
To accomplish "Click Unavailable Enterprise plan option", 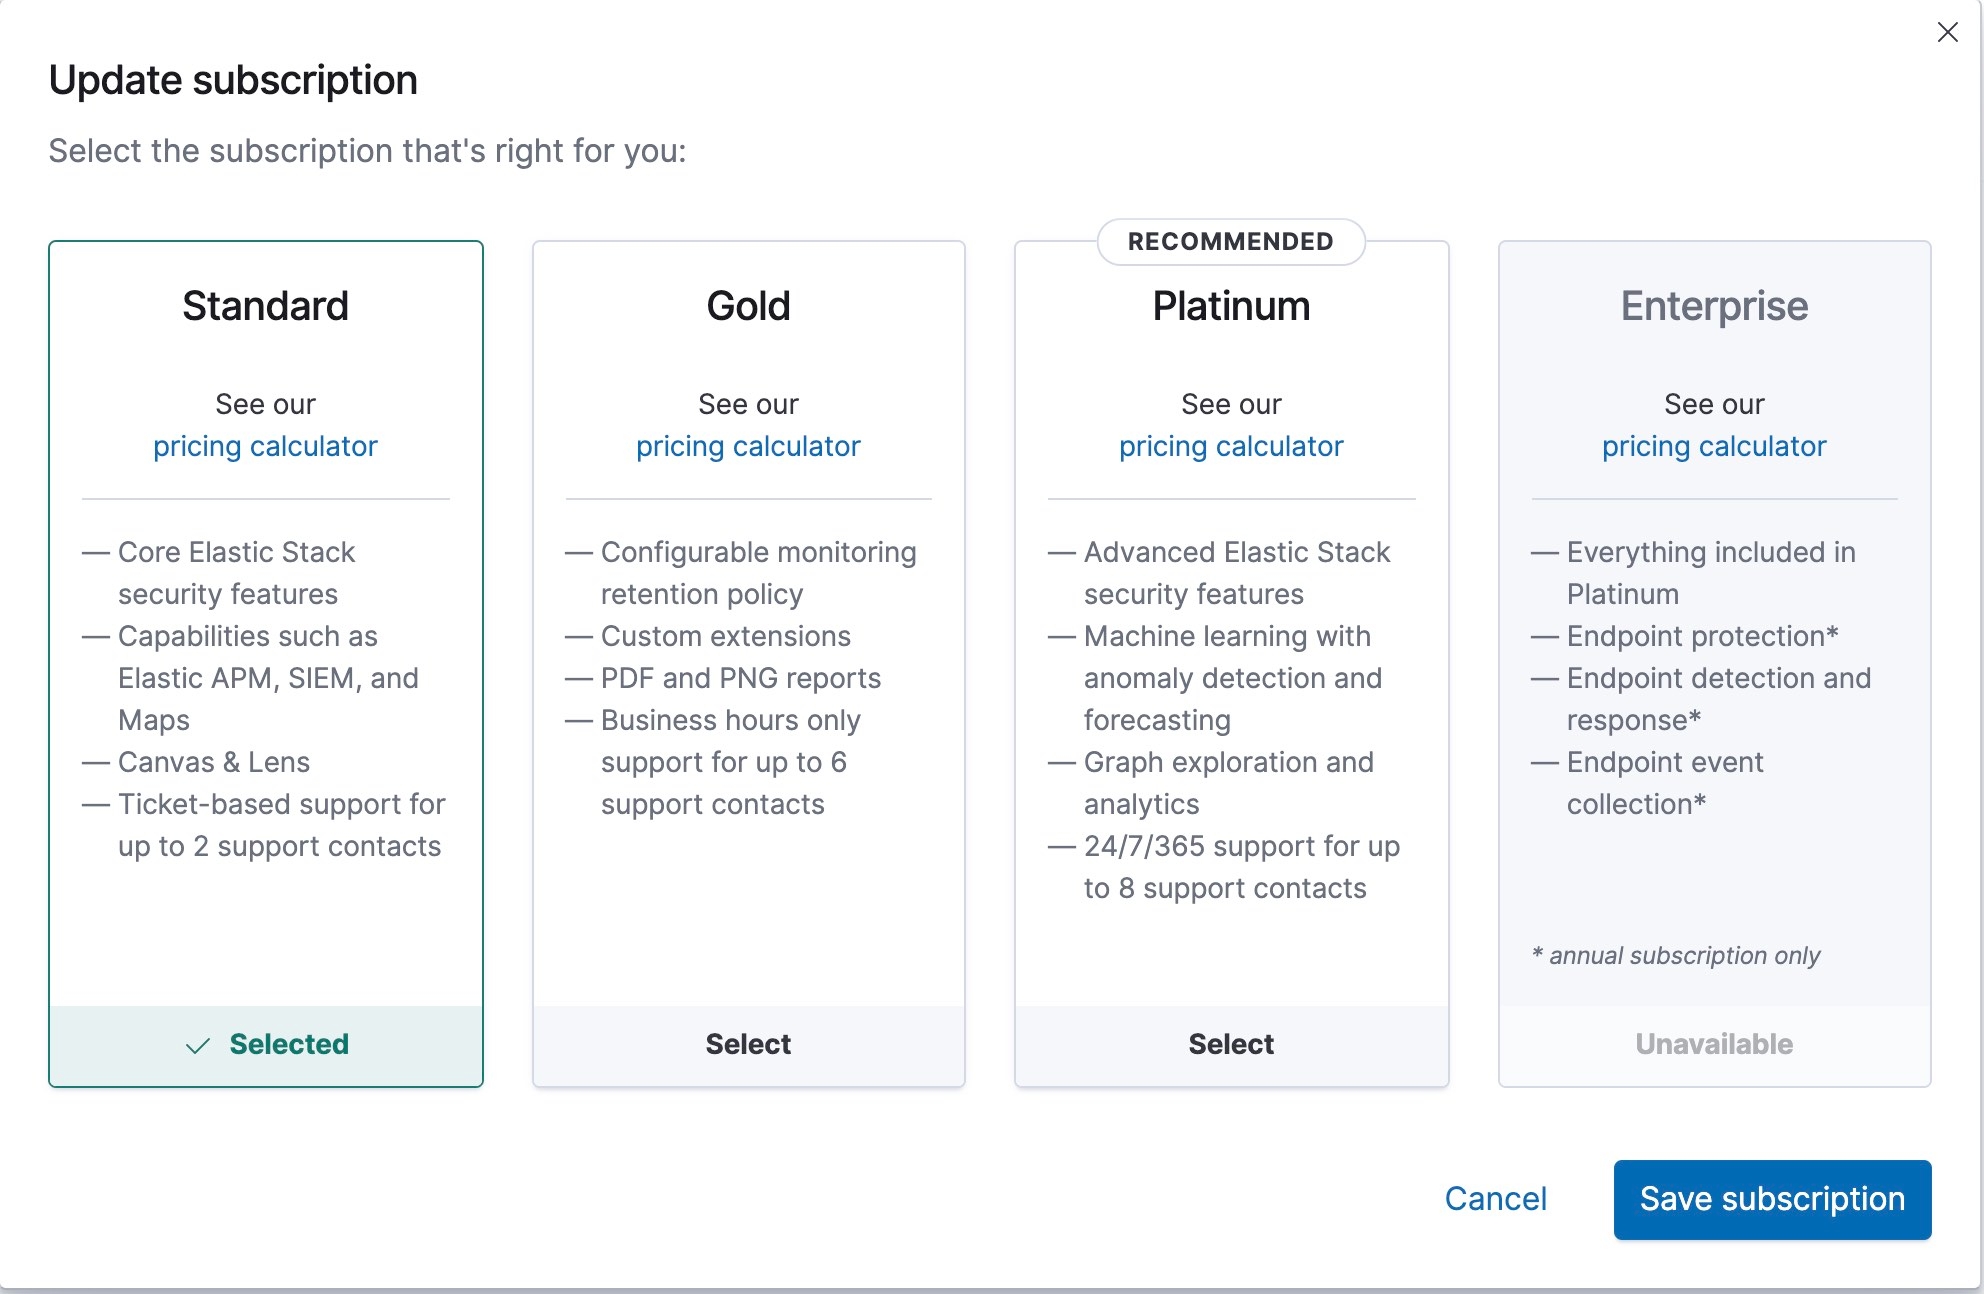I will click(1714, 1042).
